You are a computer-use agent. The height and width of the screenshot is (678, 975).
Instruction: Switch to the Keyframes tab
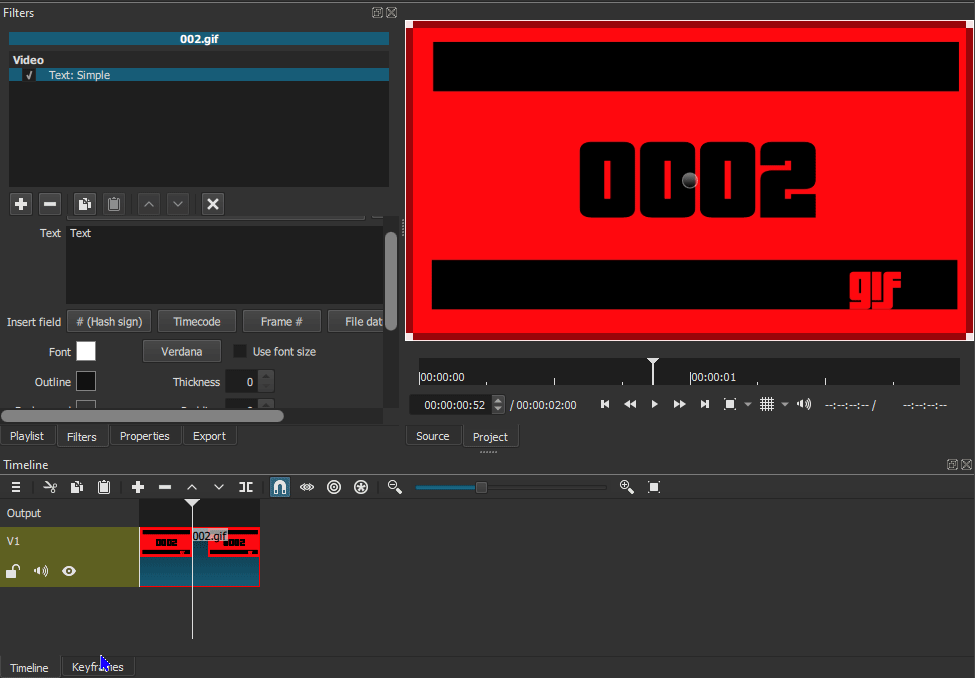click(98, 667)
